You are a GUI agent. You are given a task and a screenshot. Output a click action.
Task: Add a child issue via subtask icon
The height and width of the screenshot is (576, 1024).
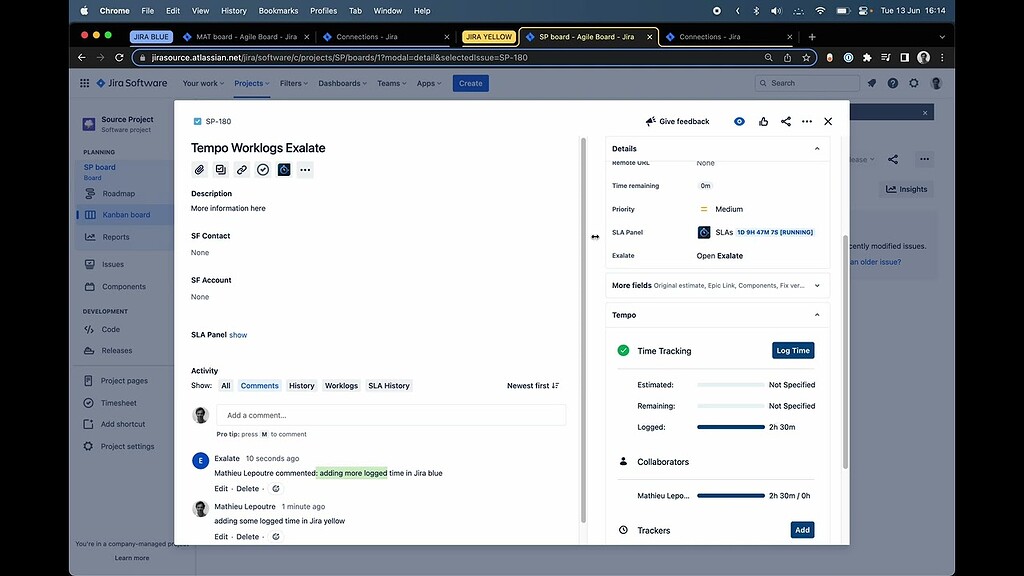[x=220, y=170]
